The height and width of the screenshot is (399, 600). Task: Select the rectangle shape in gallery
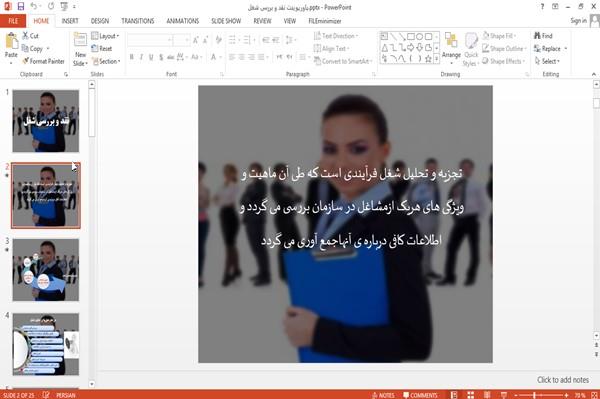411,37
